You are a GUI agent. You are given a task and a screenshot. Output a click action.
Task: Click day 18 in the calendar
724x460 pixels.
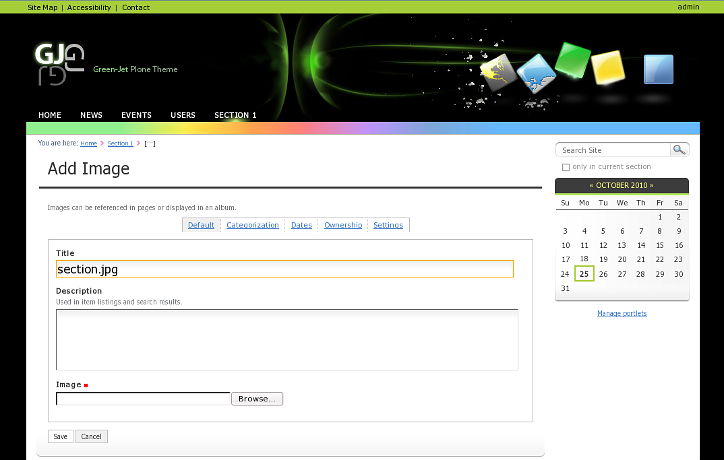(584, 259)
